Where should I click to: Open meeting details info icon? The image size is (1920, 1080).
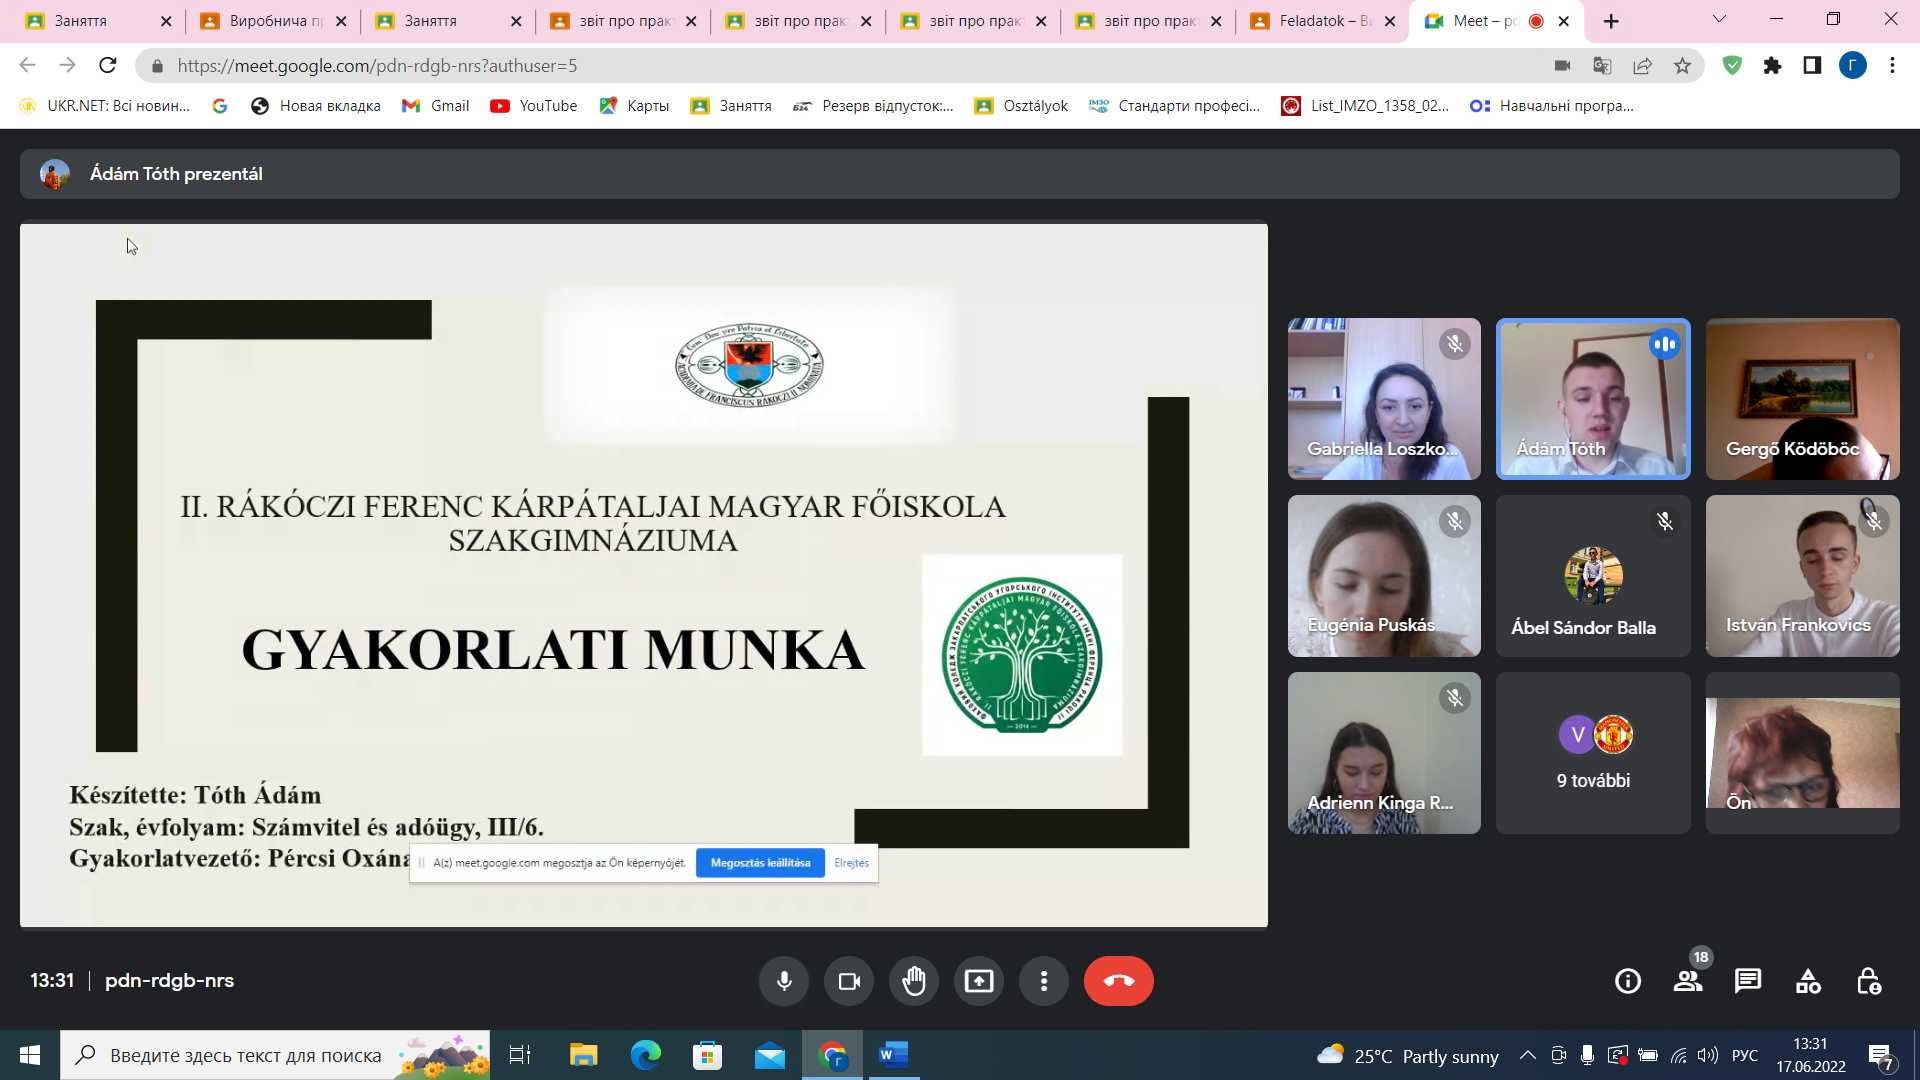[x=1628, y=981]
